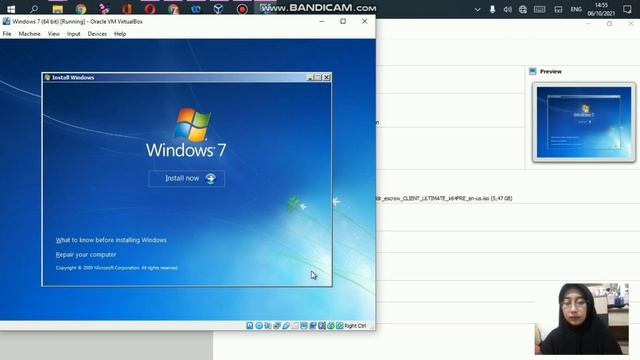Click the display settings status icon
This screenshot has height=360, width=640.
coord(304,326)
